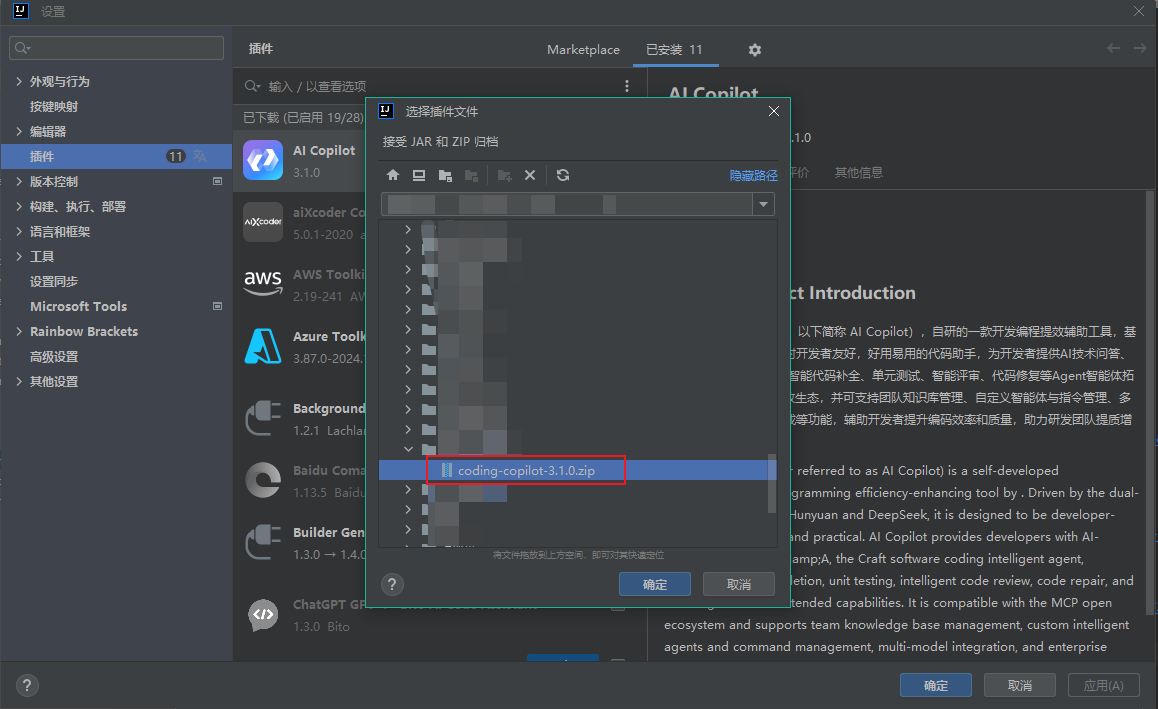Cancel the plugin file dialog with 取消

739,584
